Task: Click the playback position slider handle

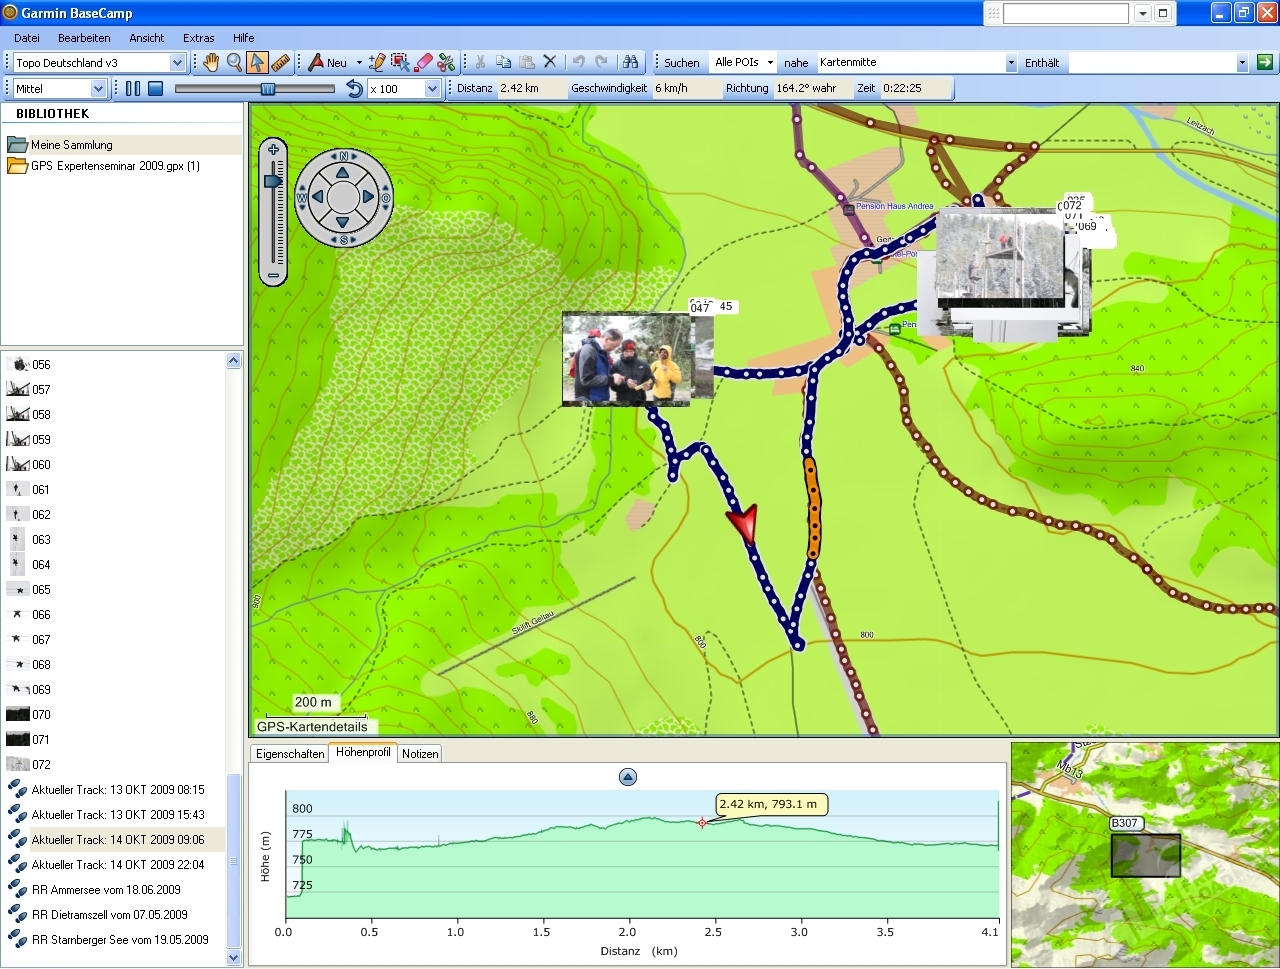Action: (x=268, y=88)
